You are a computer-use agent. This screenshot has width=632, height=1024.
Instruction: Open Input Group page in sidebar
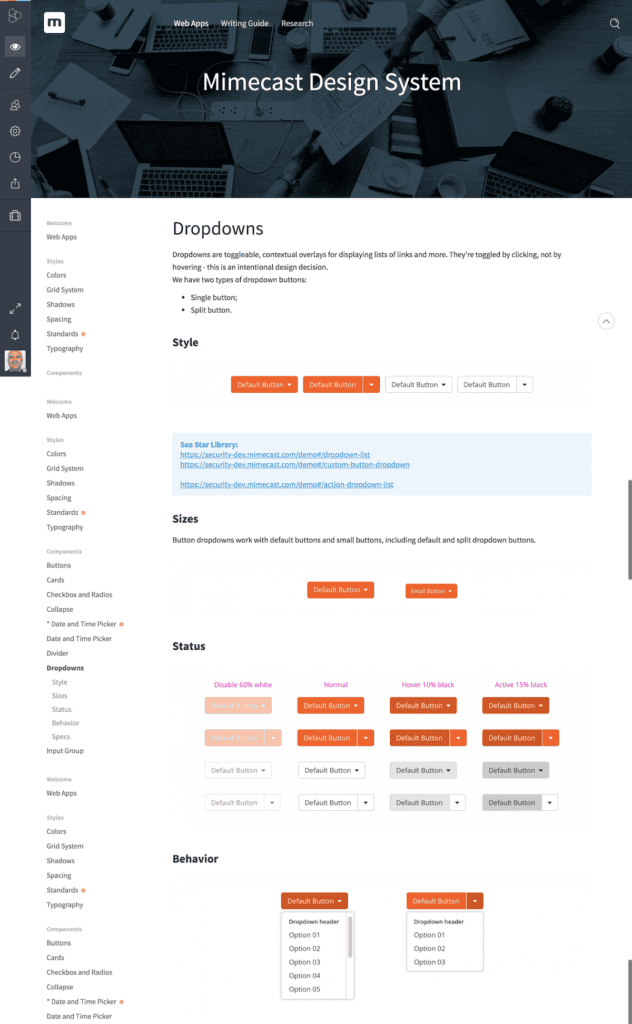point(65,750)
